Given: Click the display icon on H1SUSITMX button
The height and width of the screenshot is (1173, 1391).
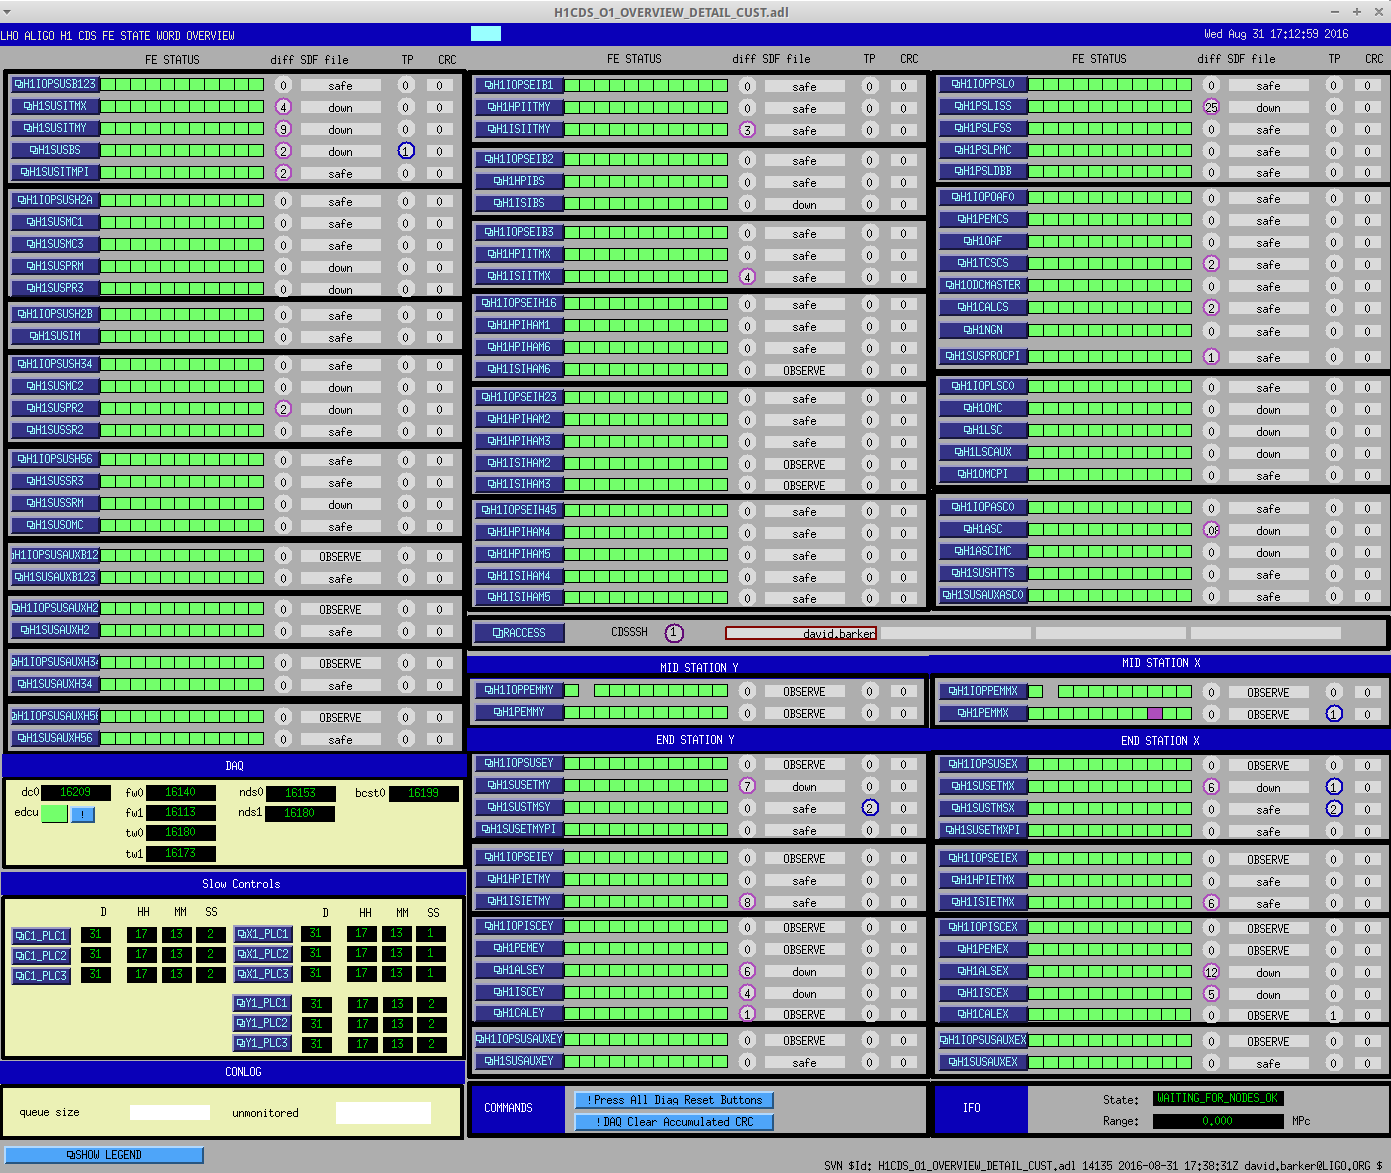Looking at the screenshot, I should click(29, 106).
